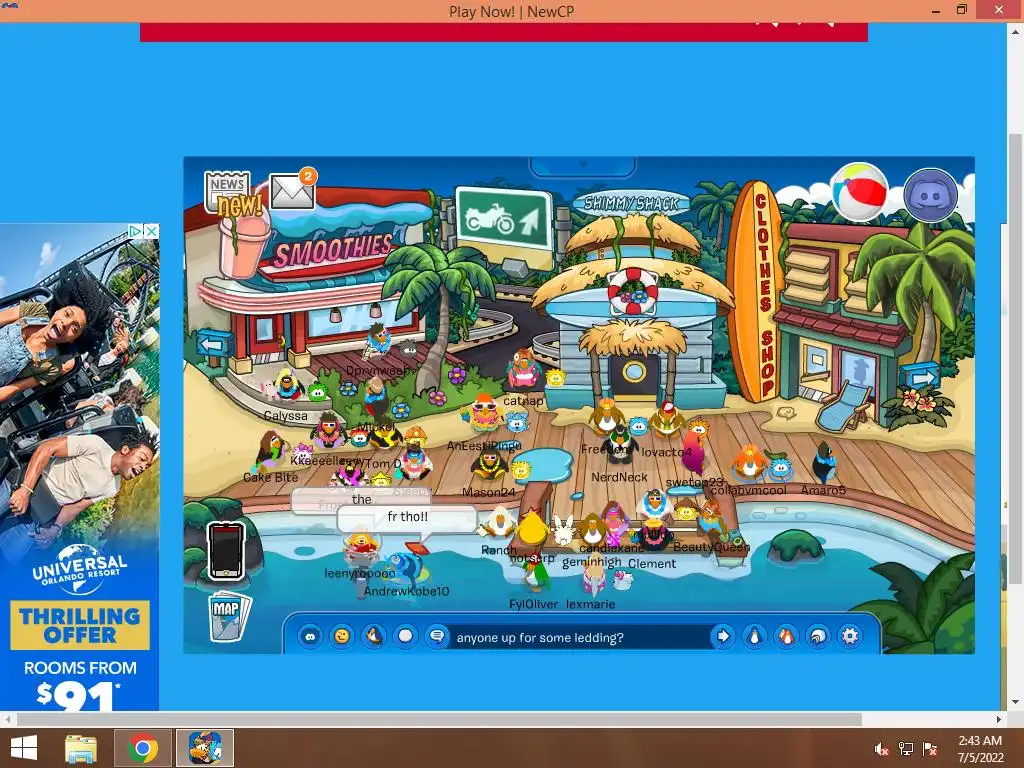Click penguin named leenyrooooo
The image size is (1024, 768).
tap(360, 549)
